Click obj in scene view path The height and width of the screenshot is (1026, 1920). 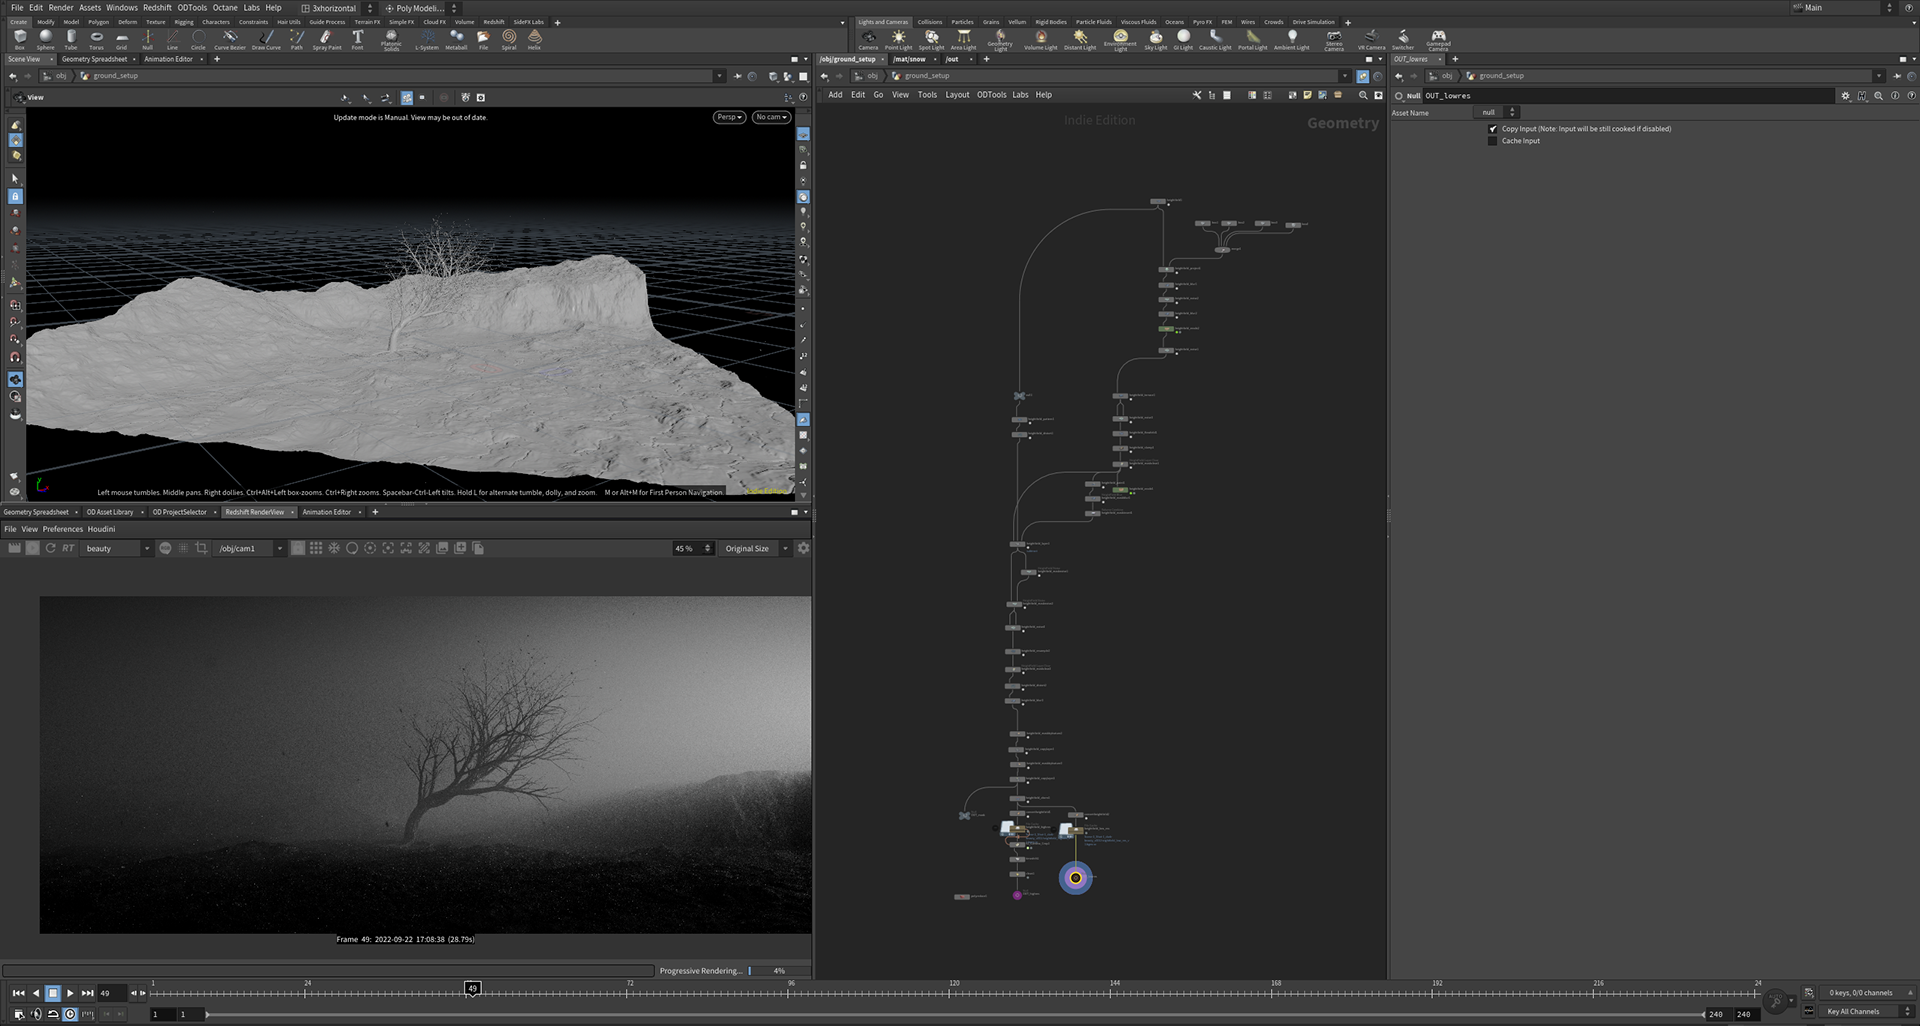(61, 76)
